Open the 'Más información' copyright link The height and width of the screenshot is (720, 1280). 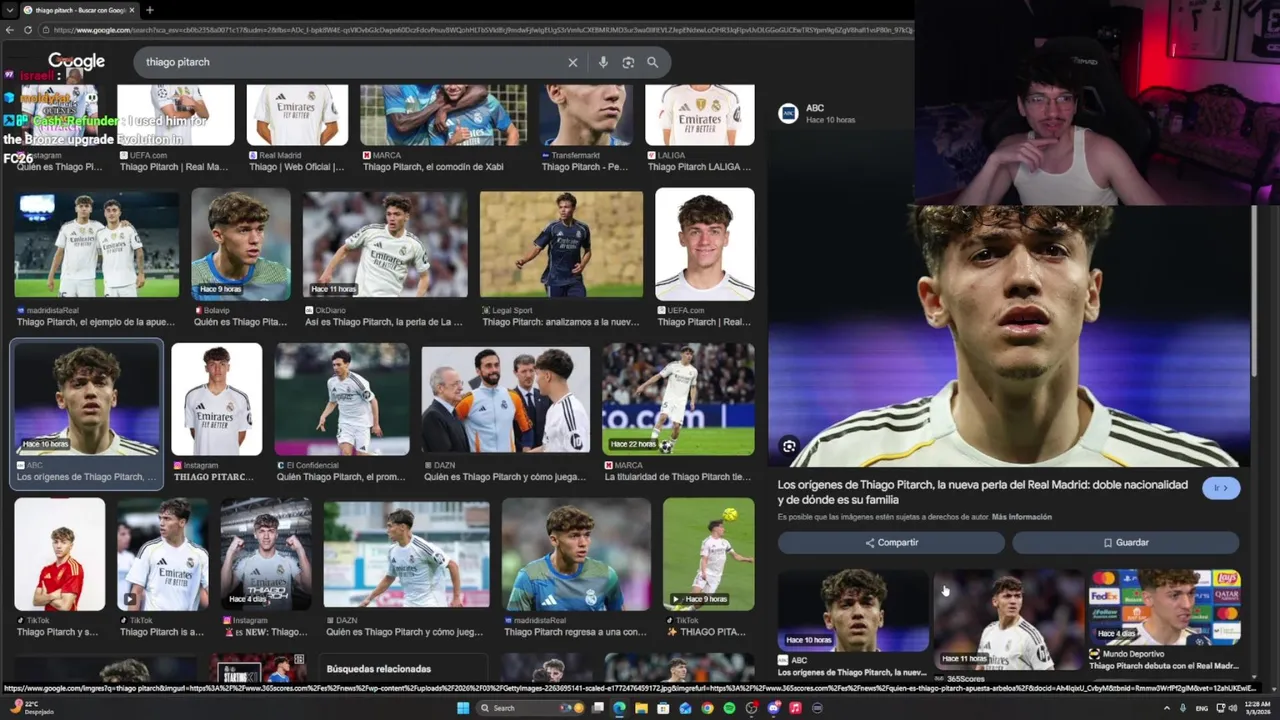coord(1022,517)
